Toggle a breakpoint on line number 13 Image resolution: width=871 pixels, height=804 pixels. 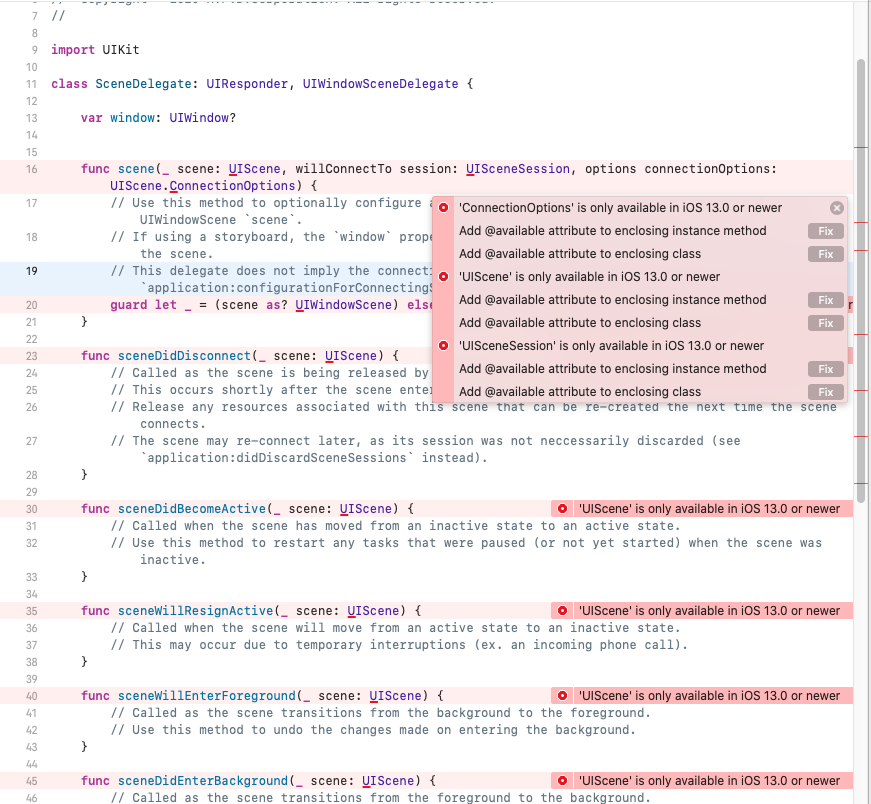pos(31,117)
